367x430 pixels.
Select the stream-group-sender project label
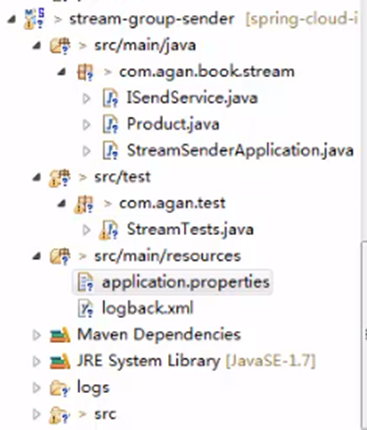click(x=152, y=19)
